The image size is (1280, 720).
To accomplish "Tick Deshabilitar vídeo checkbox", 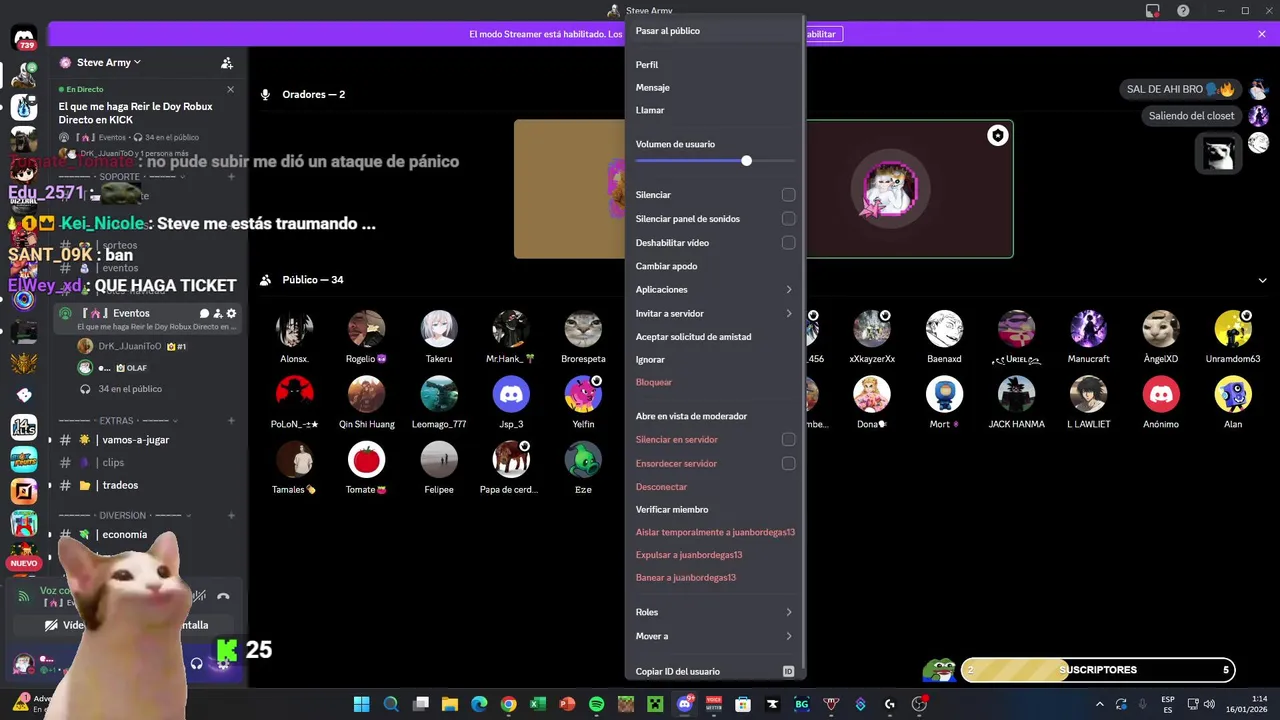I will click(x=788, y=243).
